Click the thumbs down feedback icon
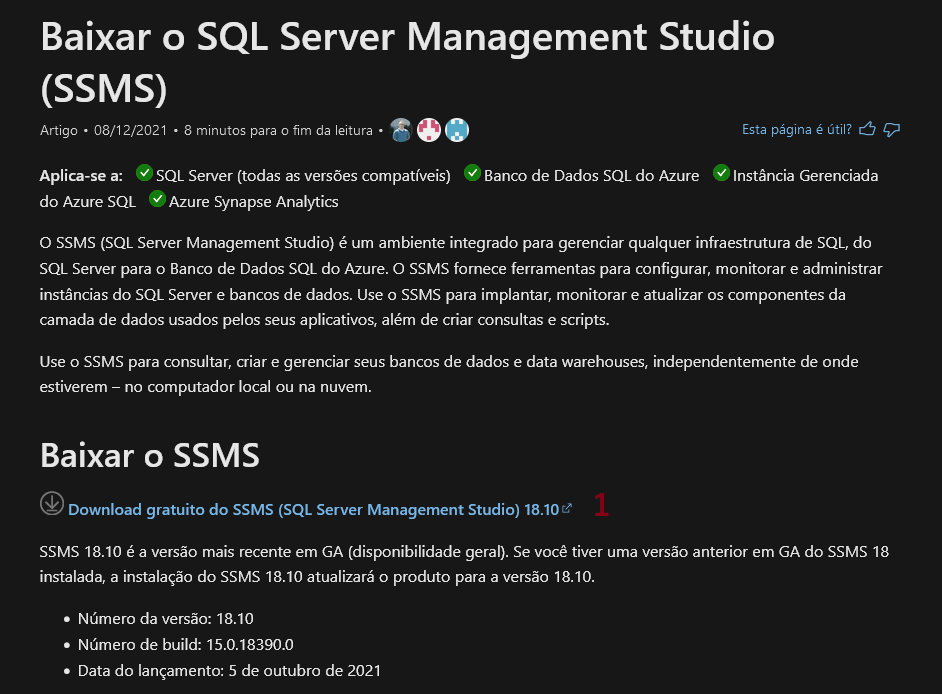The height and width of the screenshot is (694, 942). coord(892,129)
